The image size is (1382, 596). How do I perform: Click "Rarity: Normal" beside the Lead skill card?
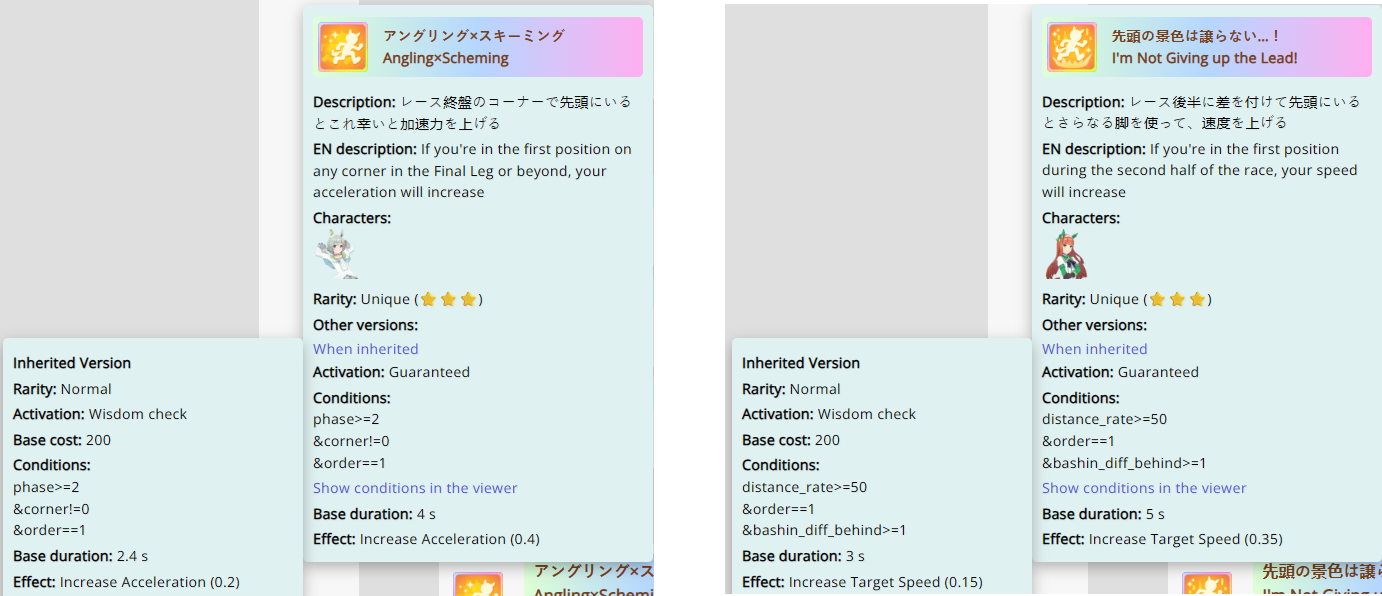(x=791, y=389)
